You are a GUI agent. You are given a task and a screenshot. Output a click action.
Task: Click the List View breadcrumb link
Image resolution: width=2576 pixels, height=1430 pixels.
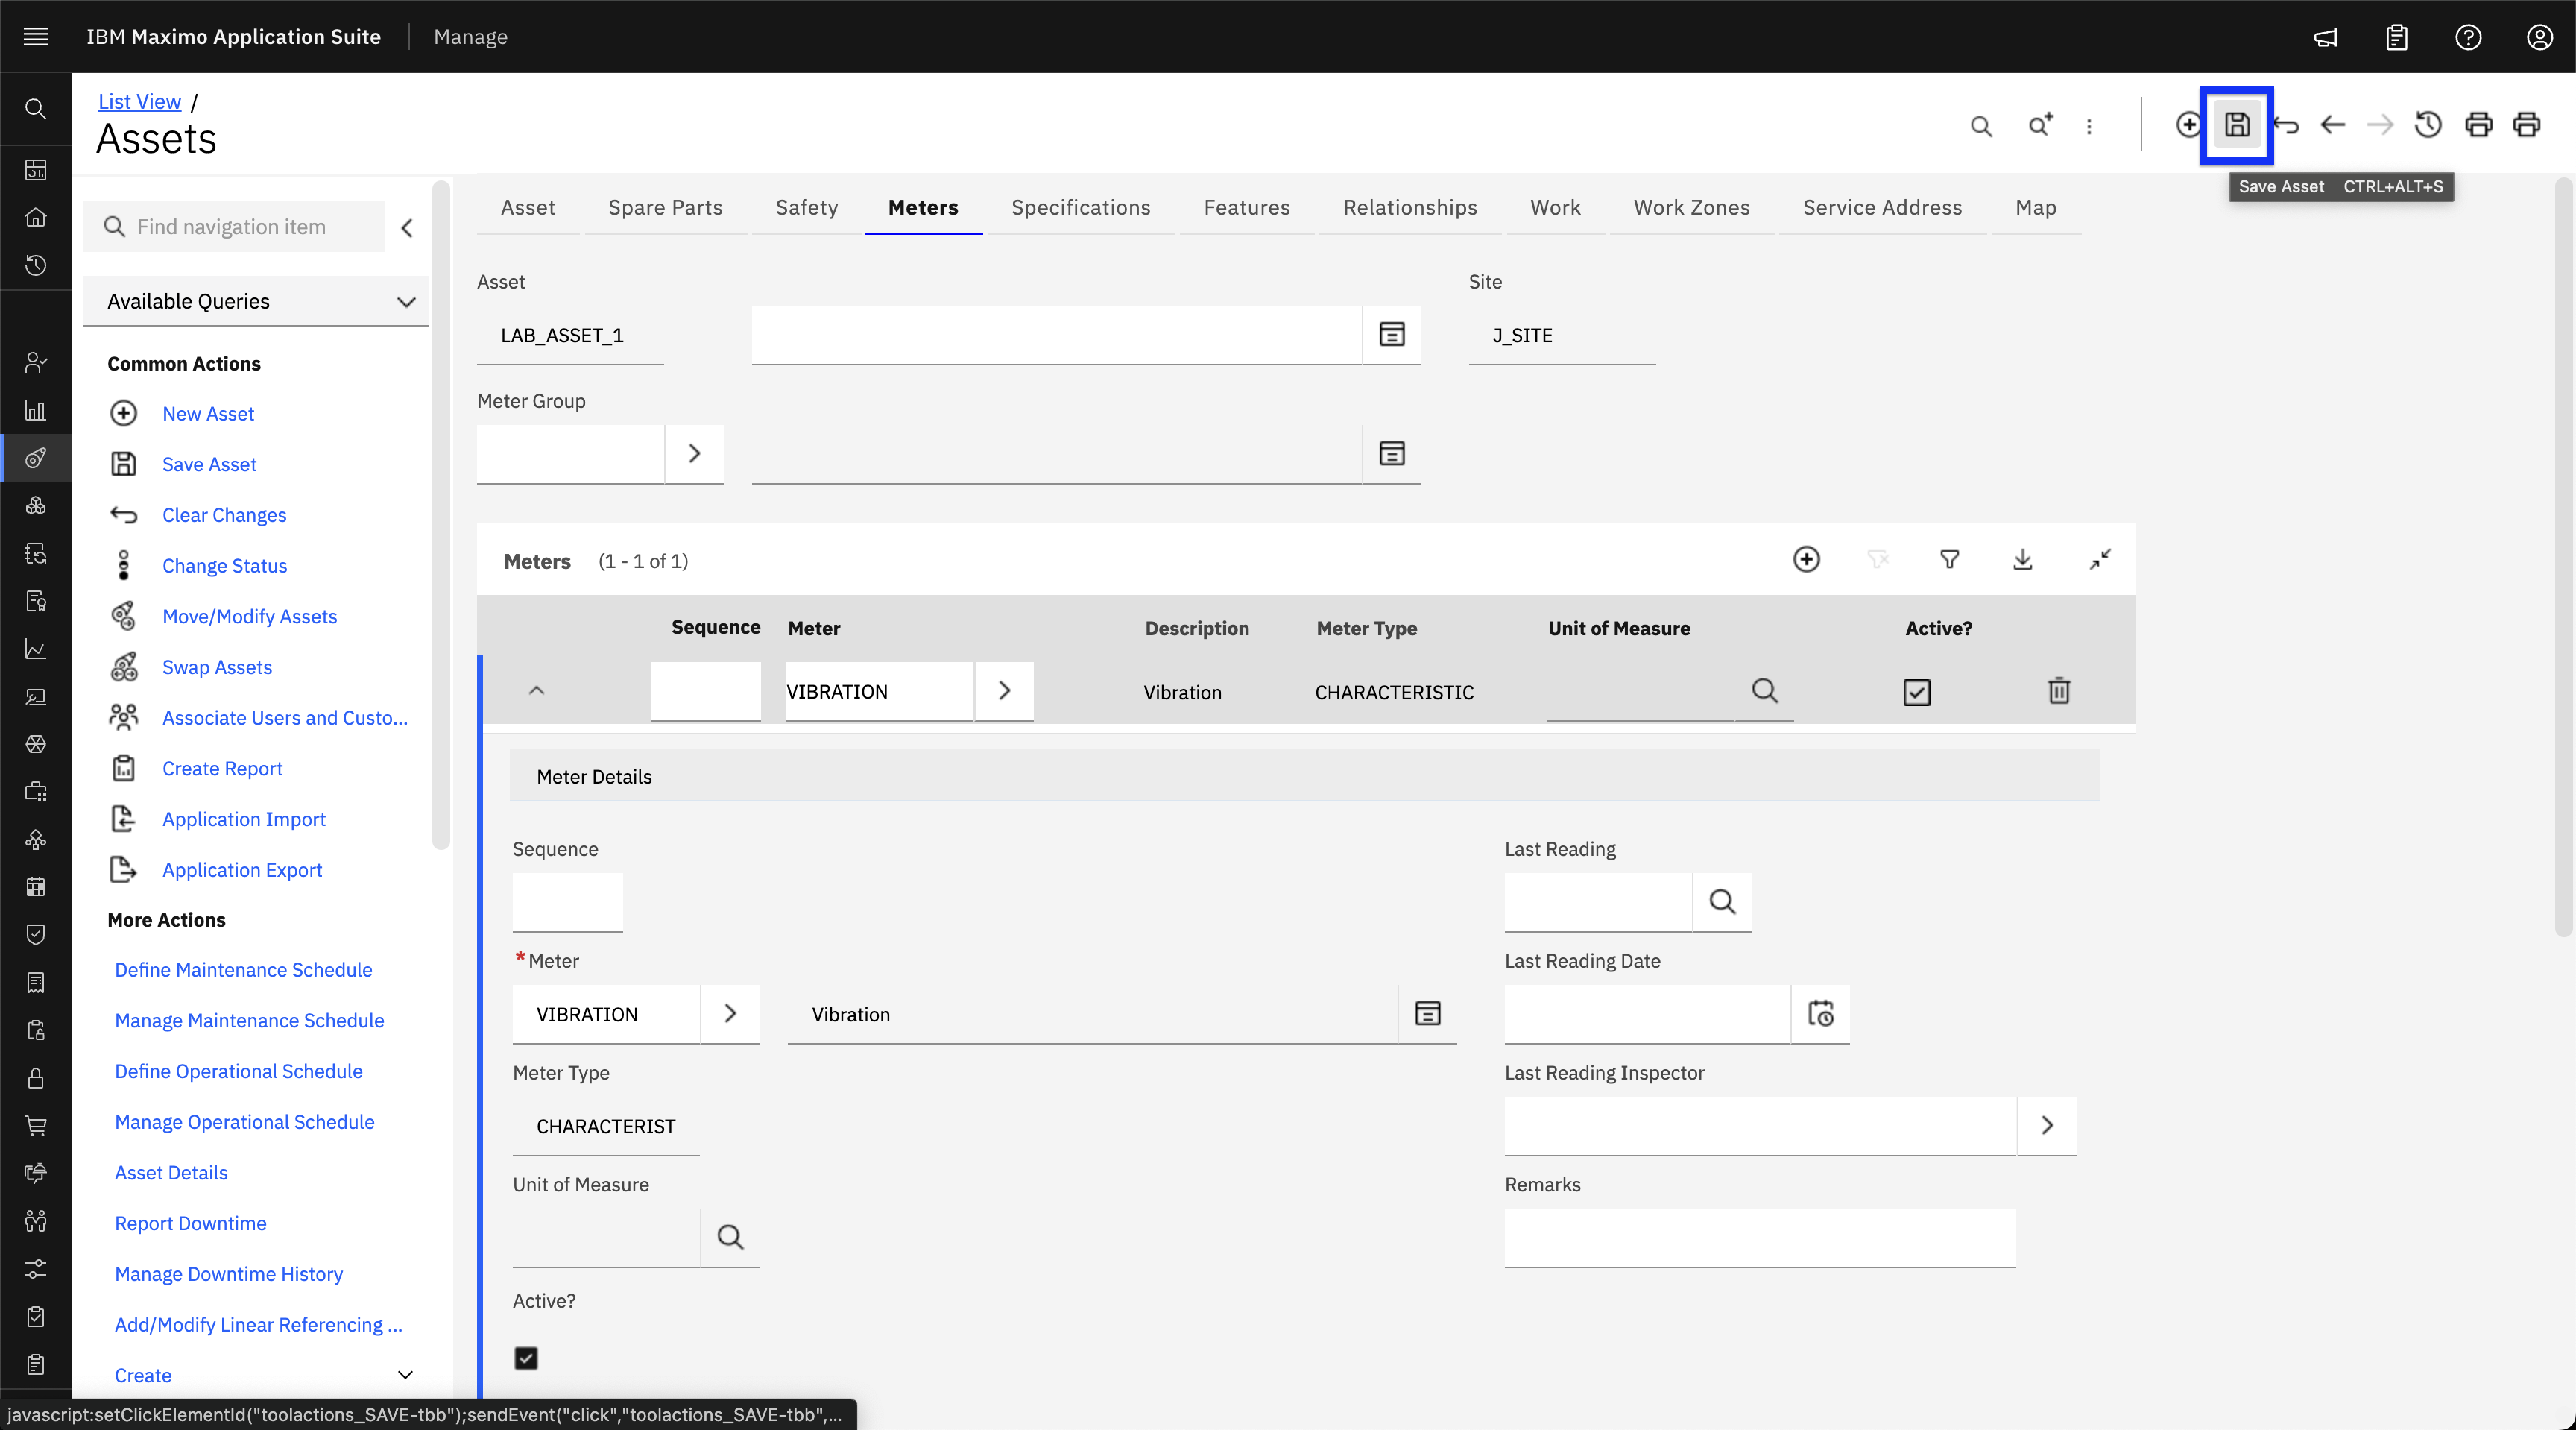(x=139, y=101)
